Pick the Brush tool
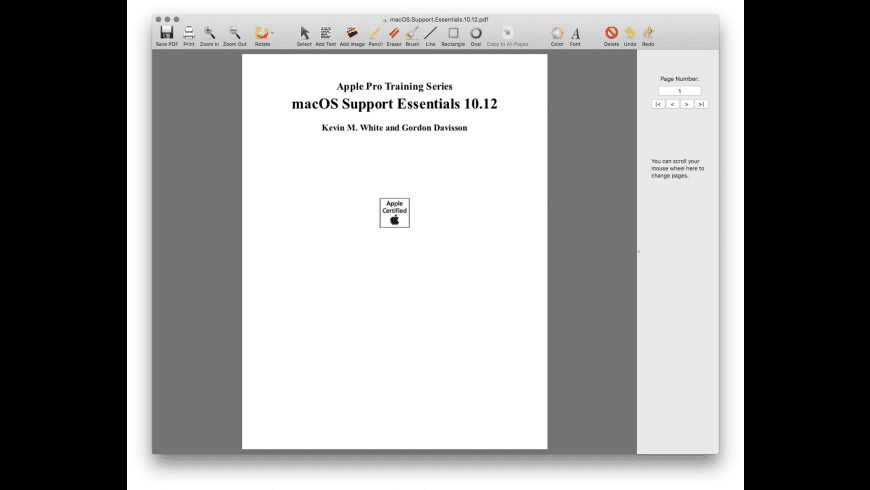870x490 pixels. point(412,33)
